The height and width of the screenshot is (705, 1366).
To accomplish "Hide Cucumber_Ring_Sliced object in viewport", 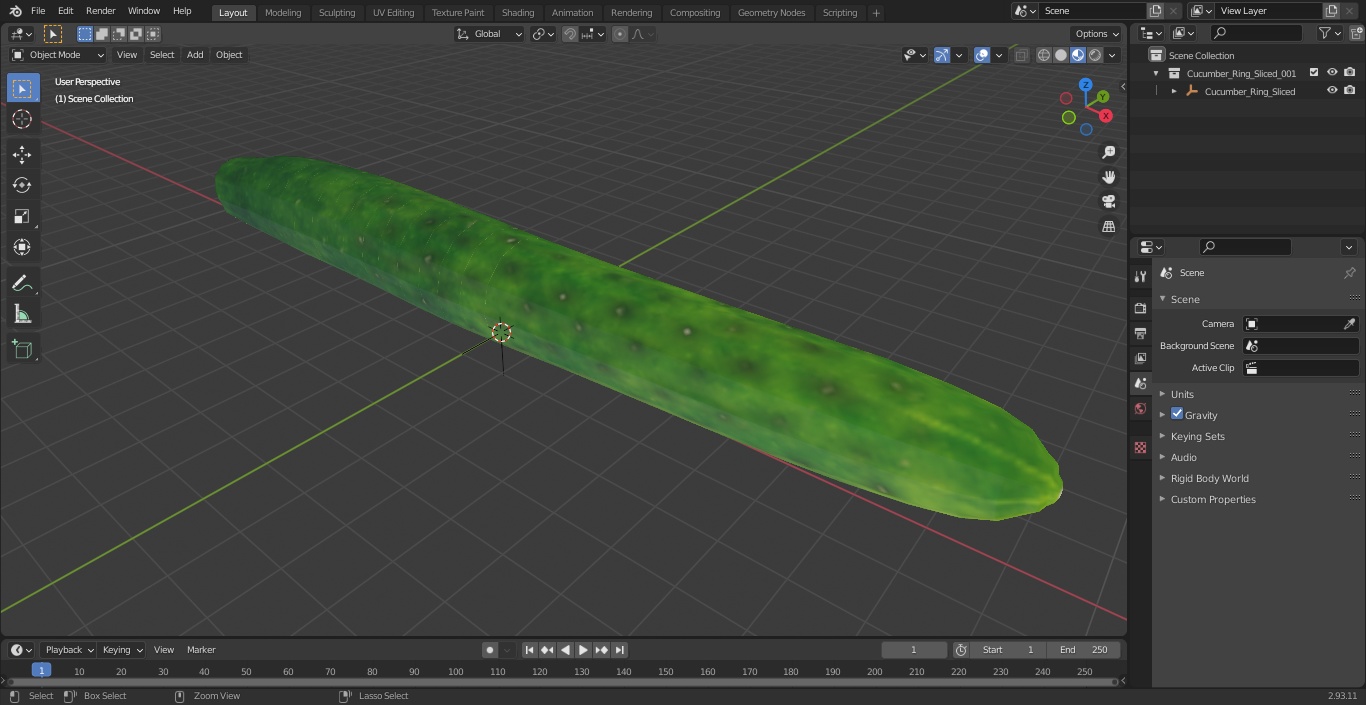I will 1332,91.
